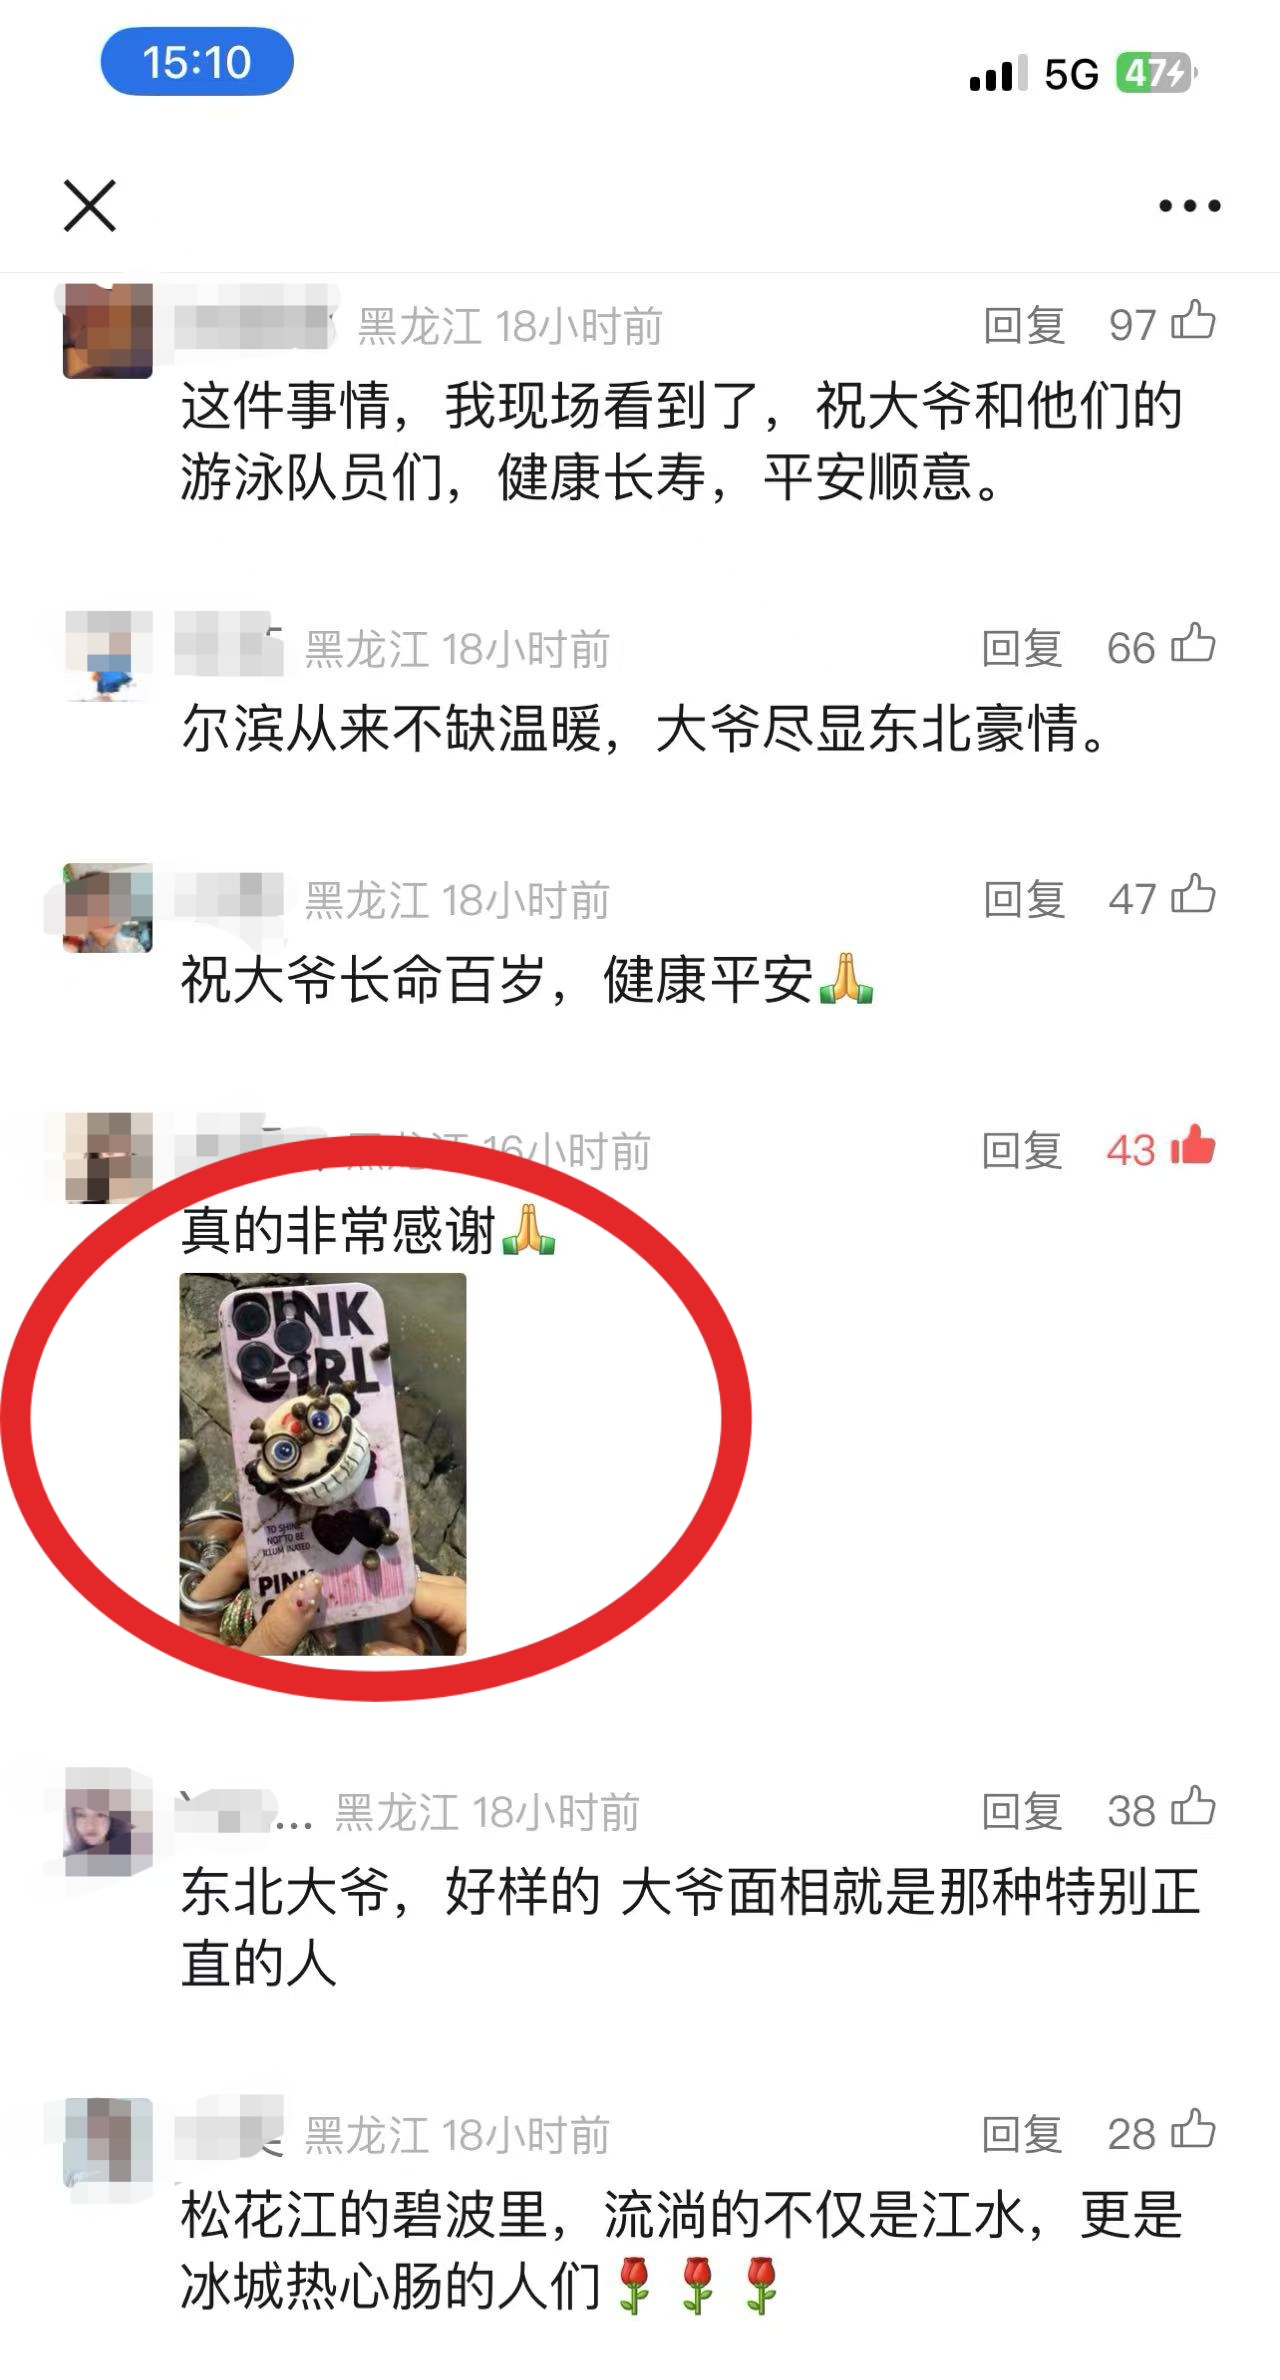Viewport: 1280px width, 2380px height.
Task: Open the pink phone case photo
Action: (x=323, y=1464)
